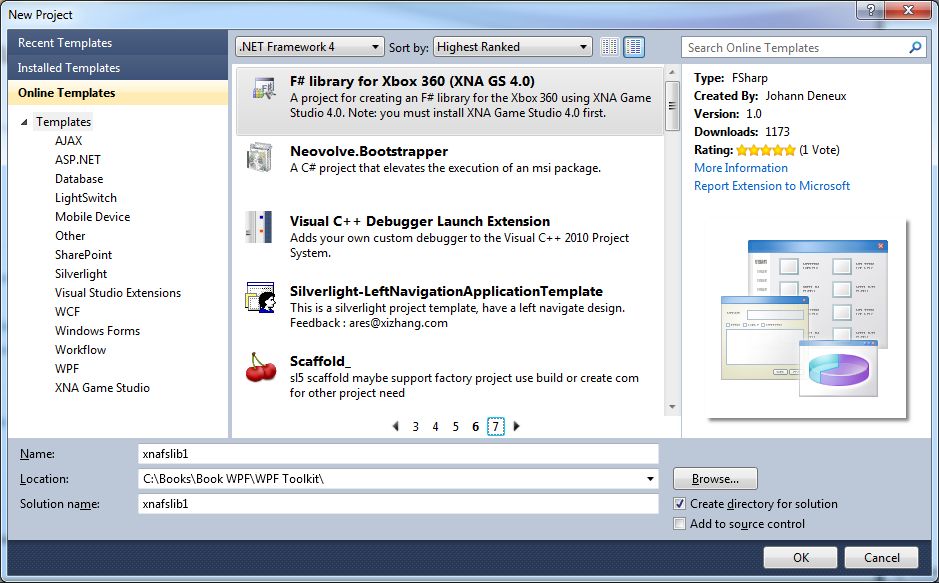939x583 pixels.
Task: Open the .NET Framework 4 dropdown
Action: pos(374,46)
